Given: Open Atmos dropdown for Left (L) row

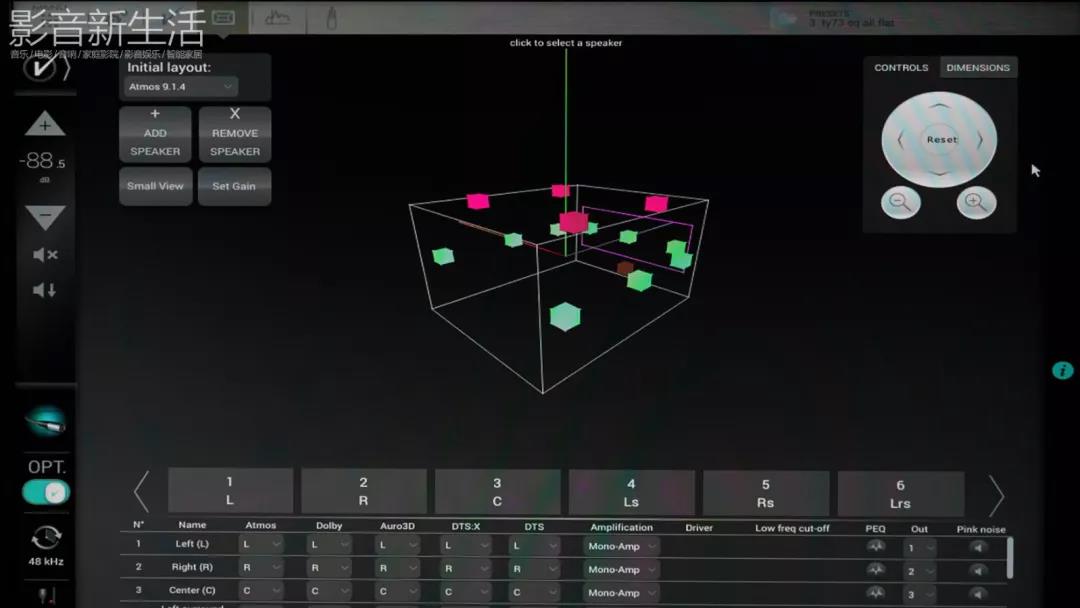Looking at the screenshot, I should click(260, 544).
